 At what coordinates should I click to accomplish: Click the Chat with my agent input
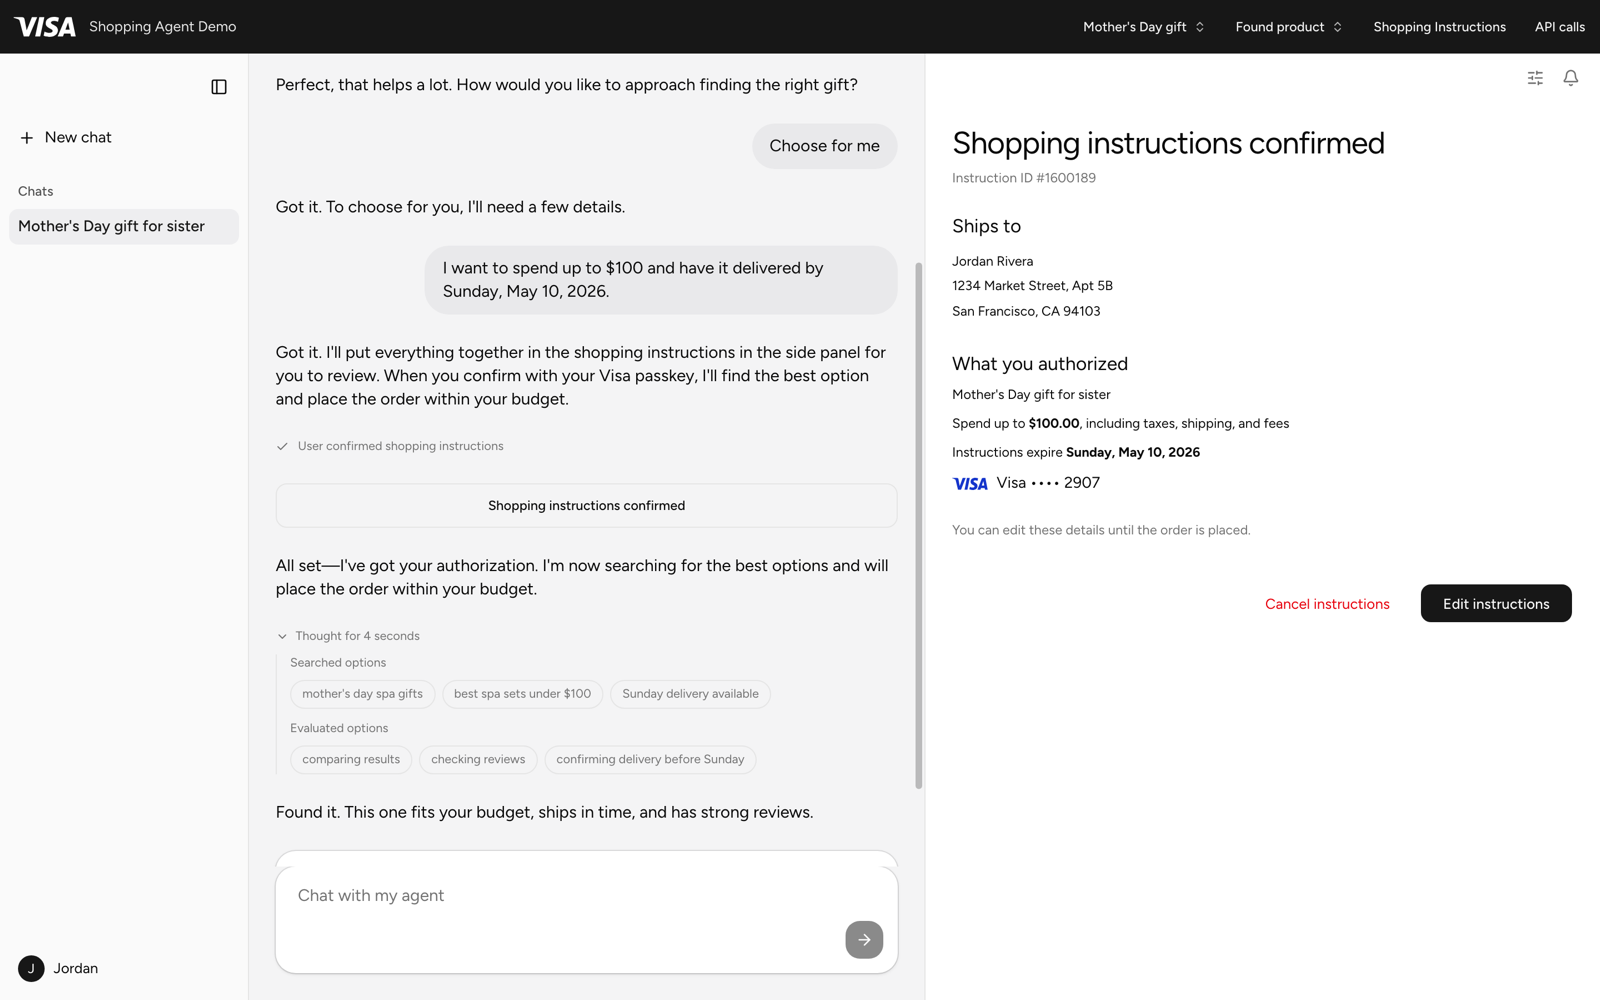pos(586,919)
